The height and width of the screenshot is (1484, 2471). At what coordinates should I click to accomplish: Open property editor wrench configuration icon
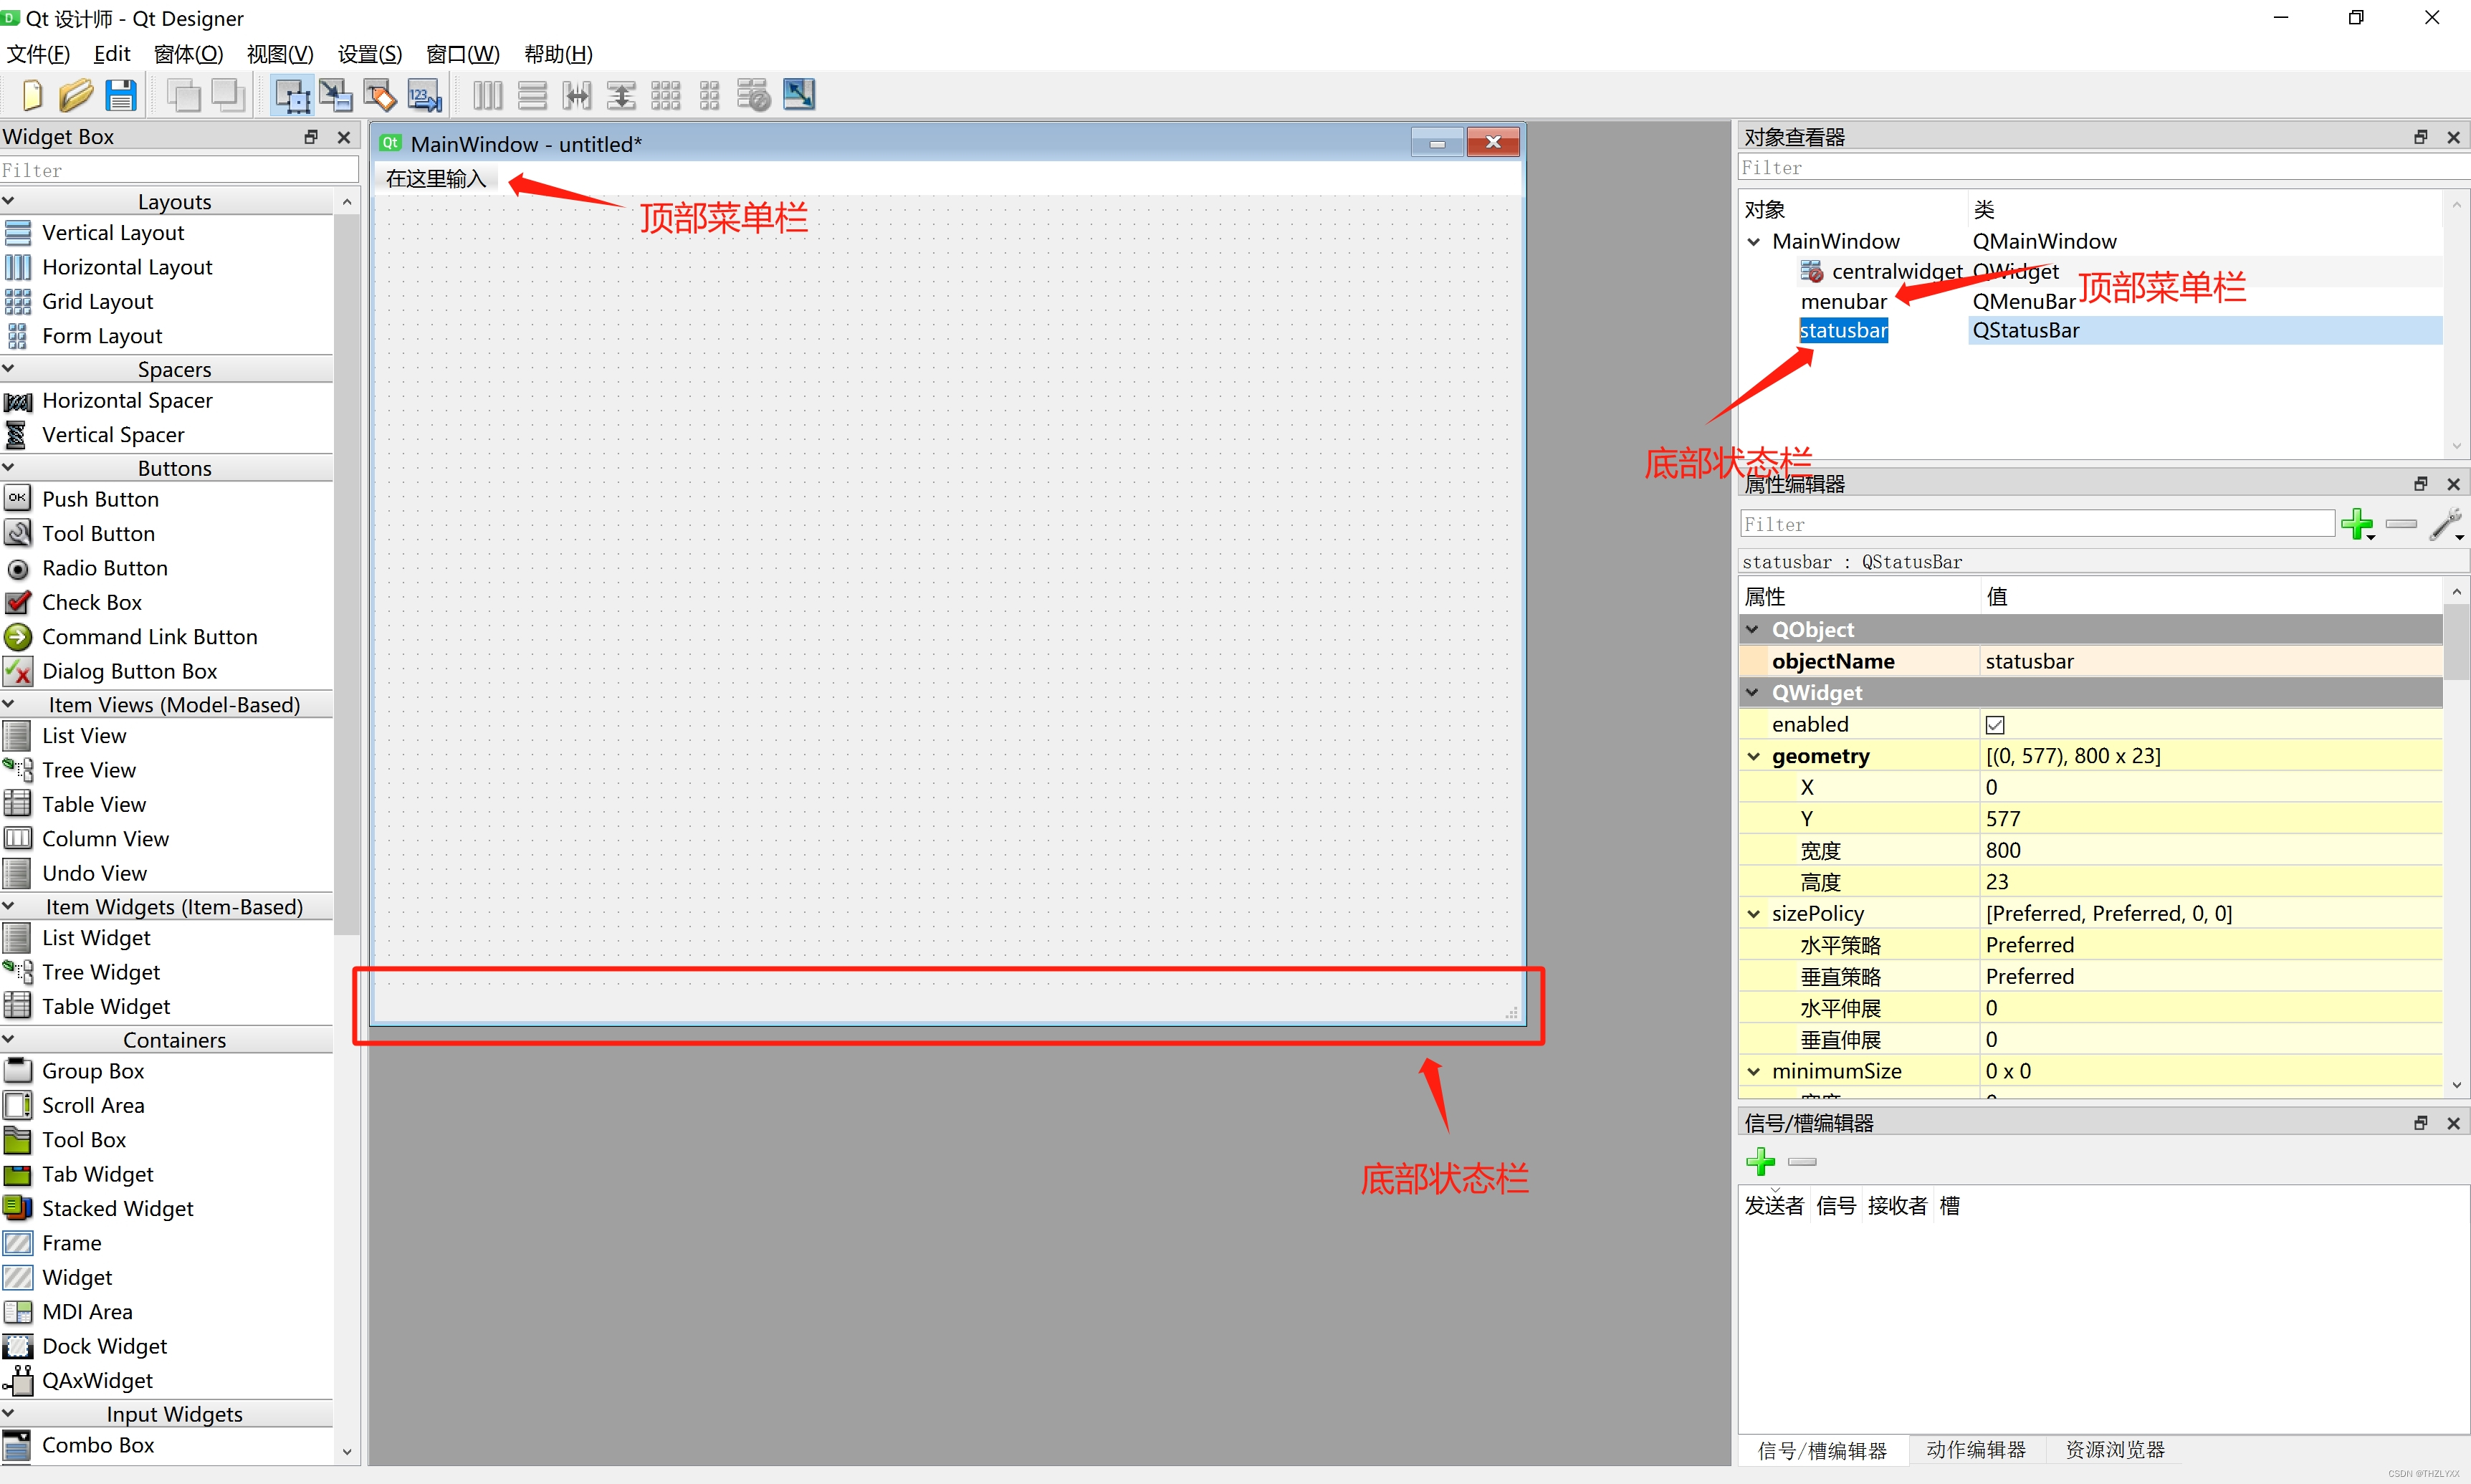(2446, 524)
